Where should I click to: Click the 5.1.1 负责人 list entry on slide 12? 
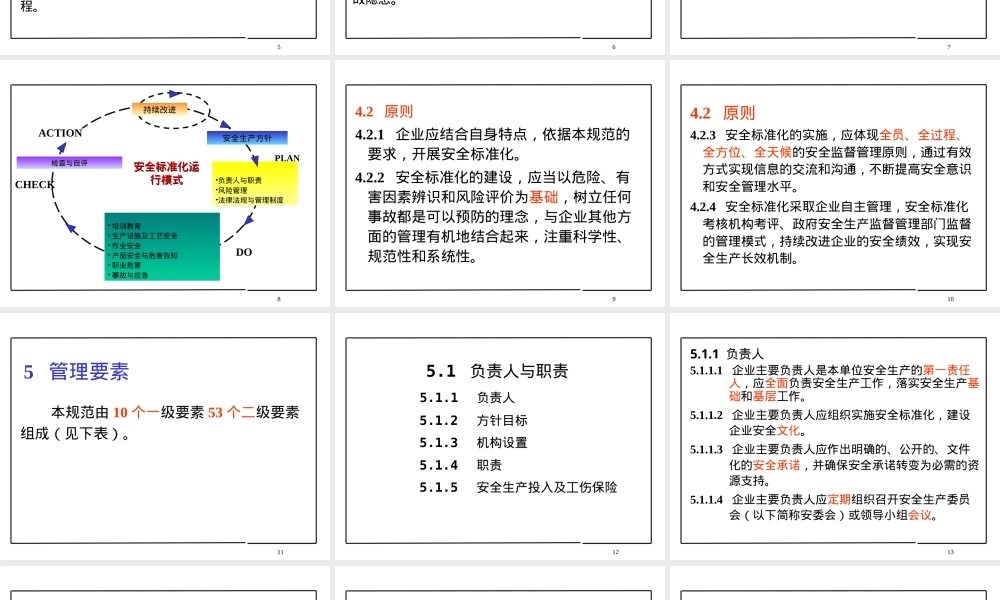point(467,398)
